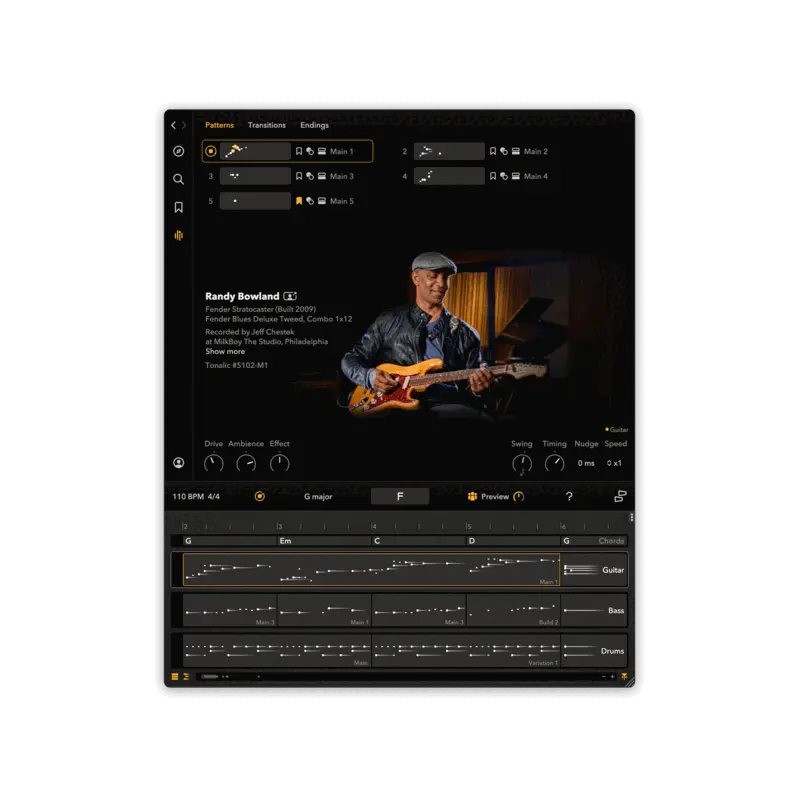Remove bookmark from Main 5 pattern
This screenshot has width=800, height=800.
299,201
